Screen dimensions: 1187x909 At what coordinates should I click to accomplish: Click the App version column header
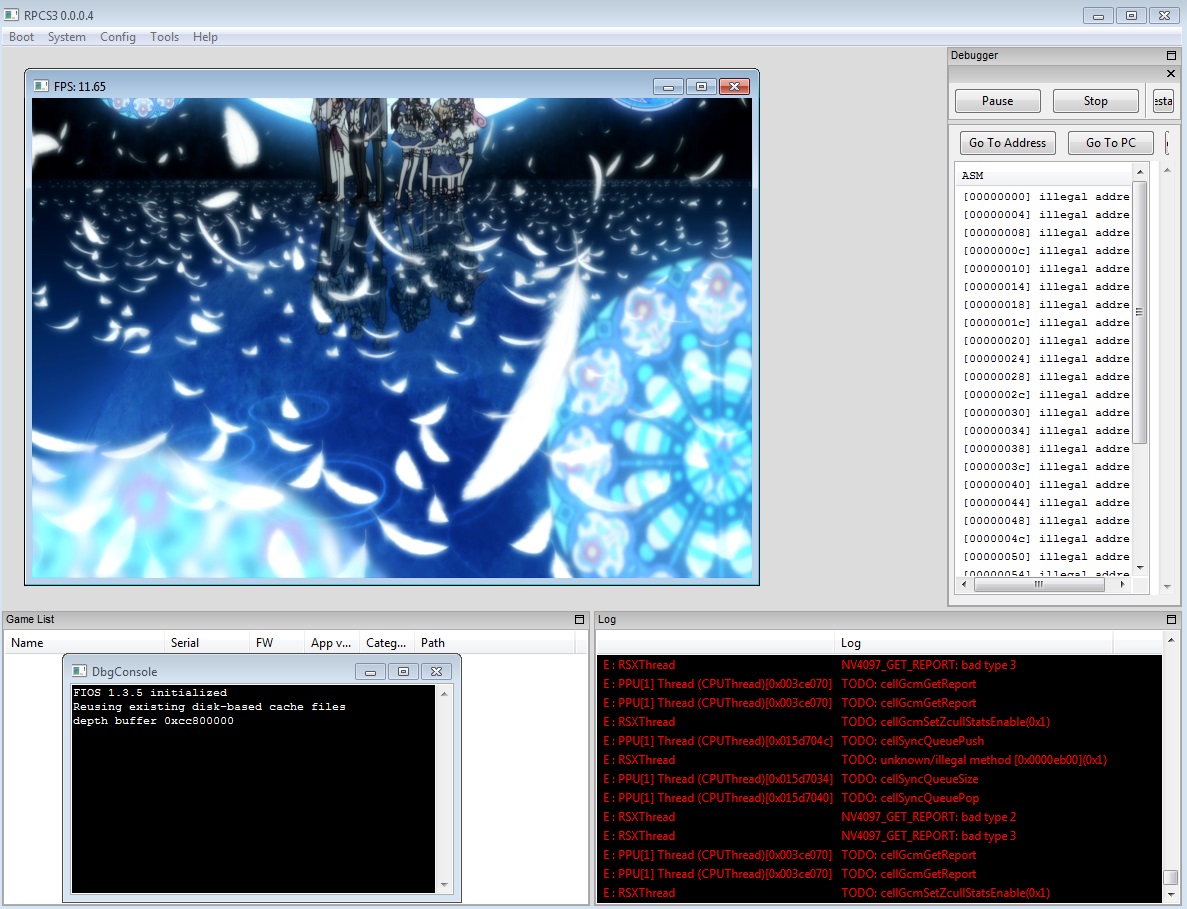(x=332, y=643)
